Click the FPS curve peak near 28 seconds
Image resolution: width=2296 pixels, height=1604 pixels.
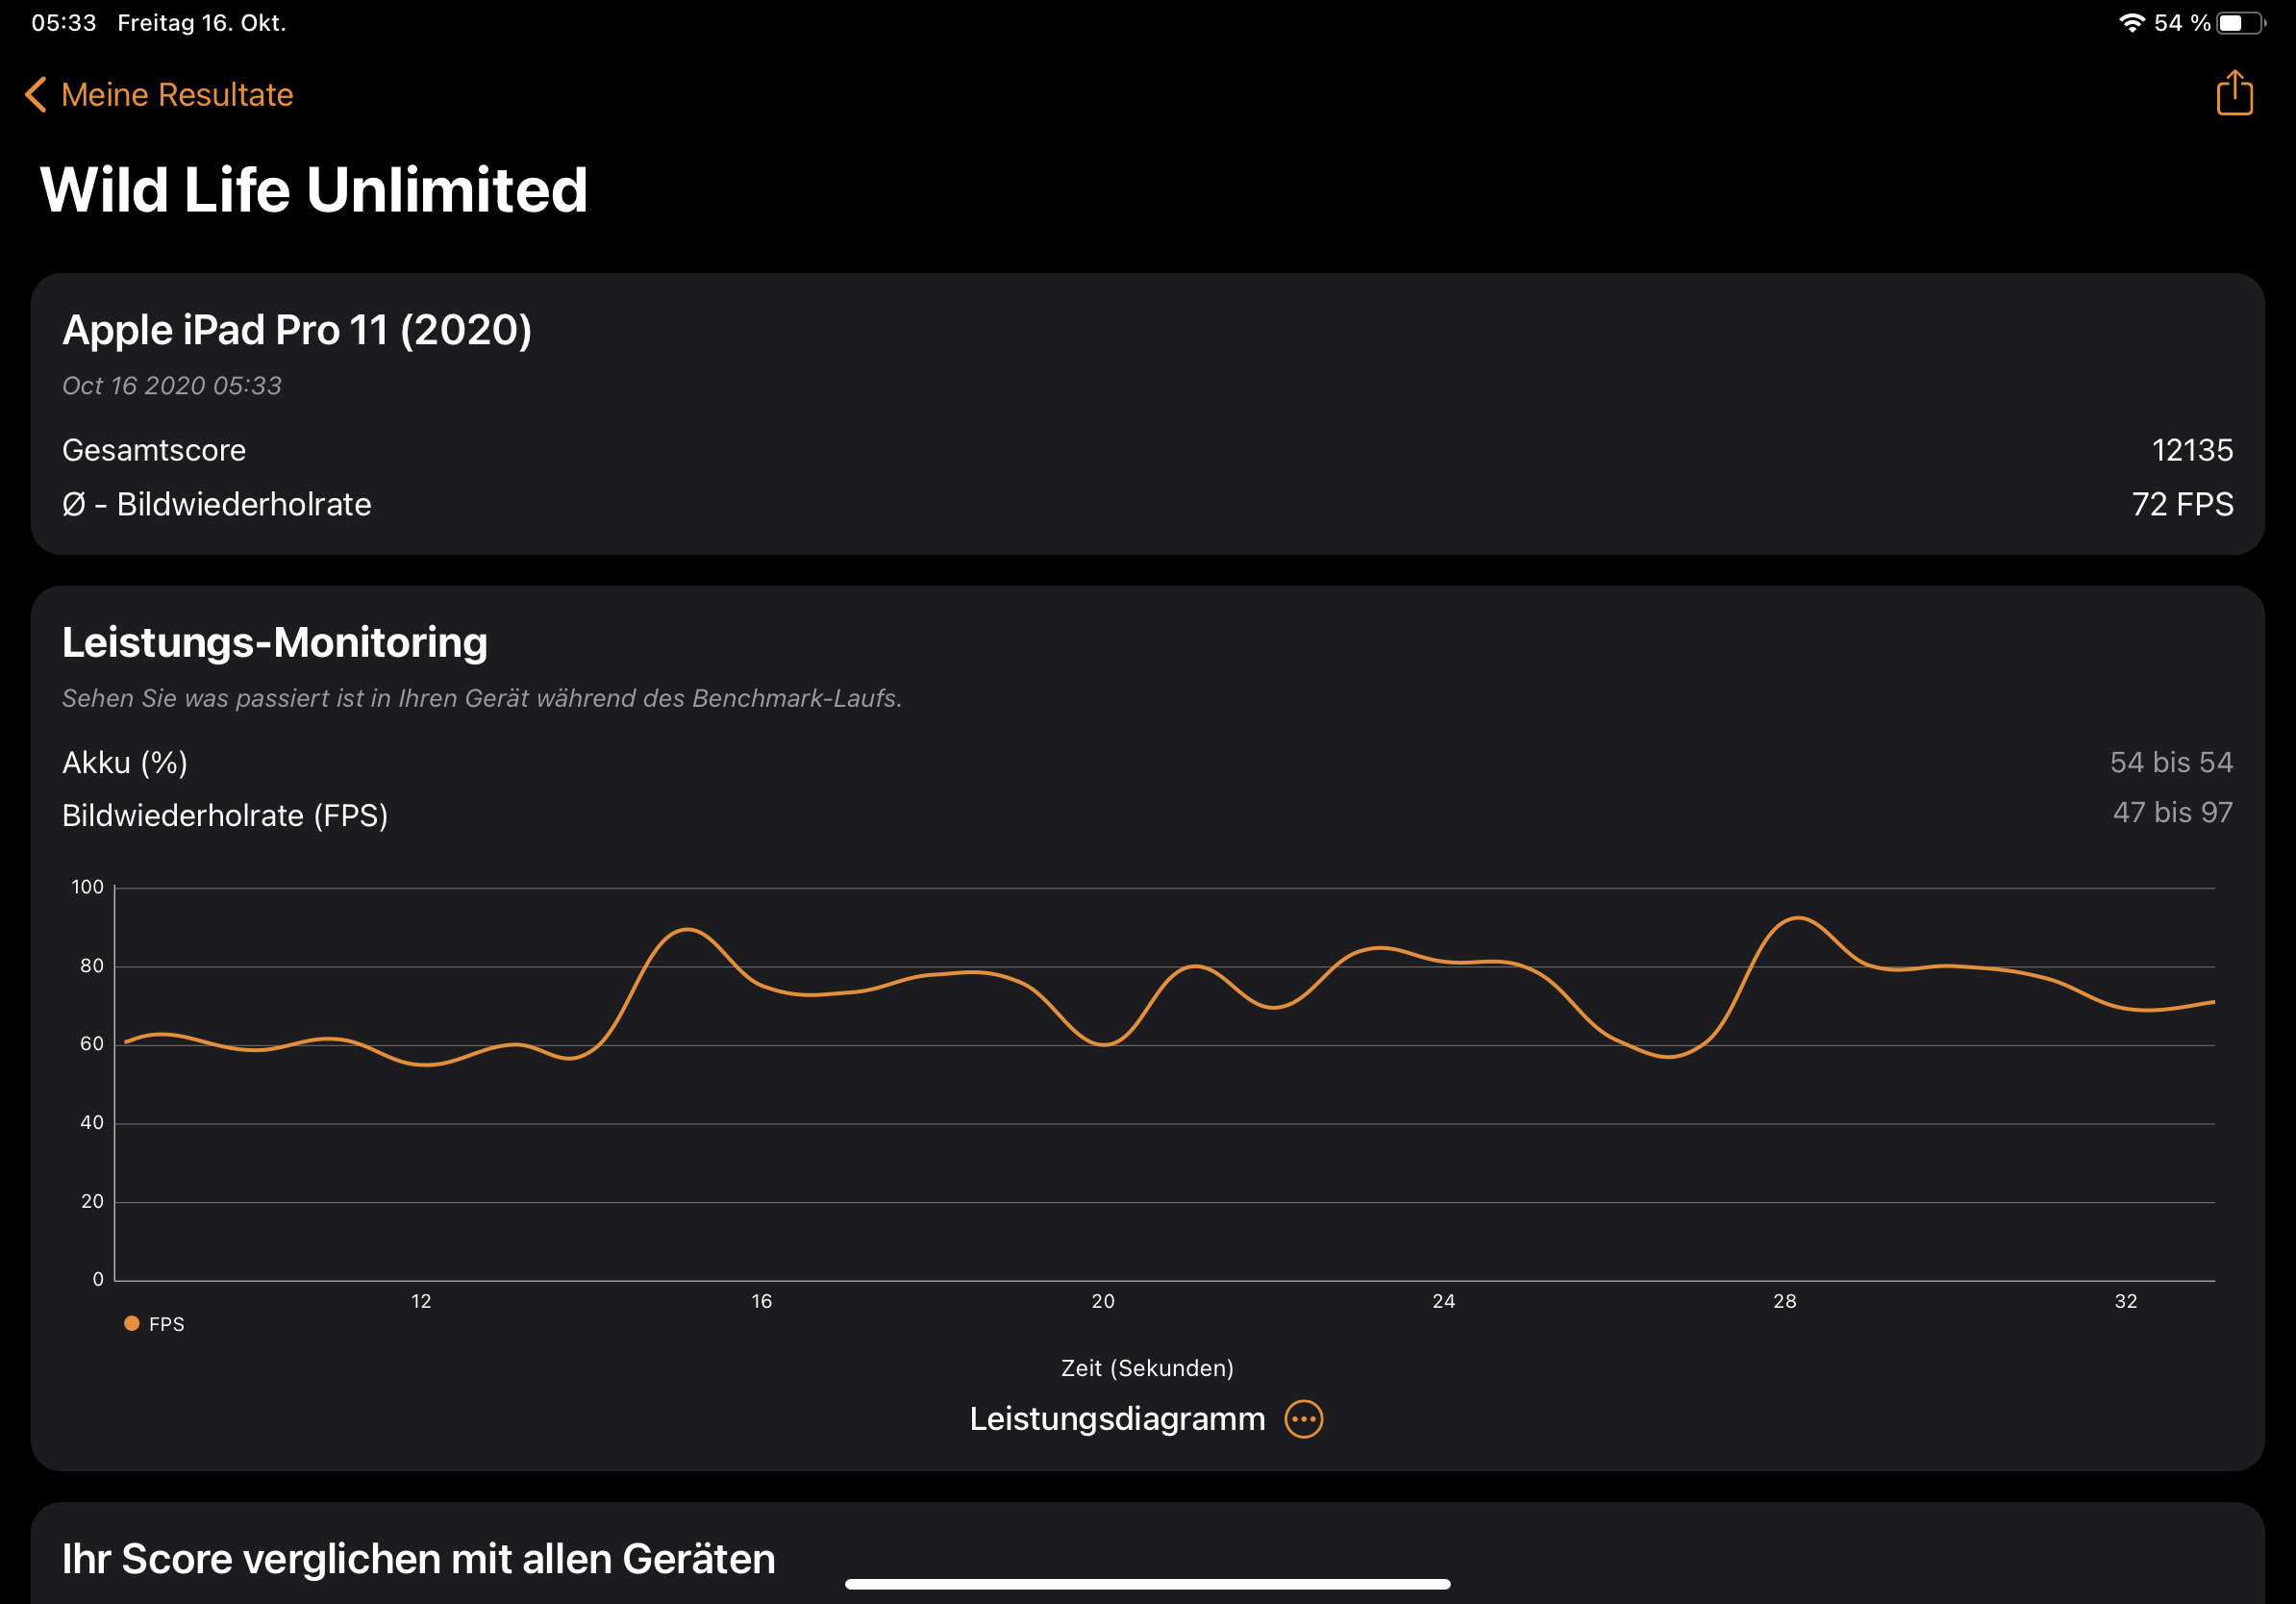(1798, 918)
